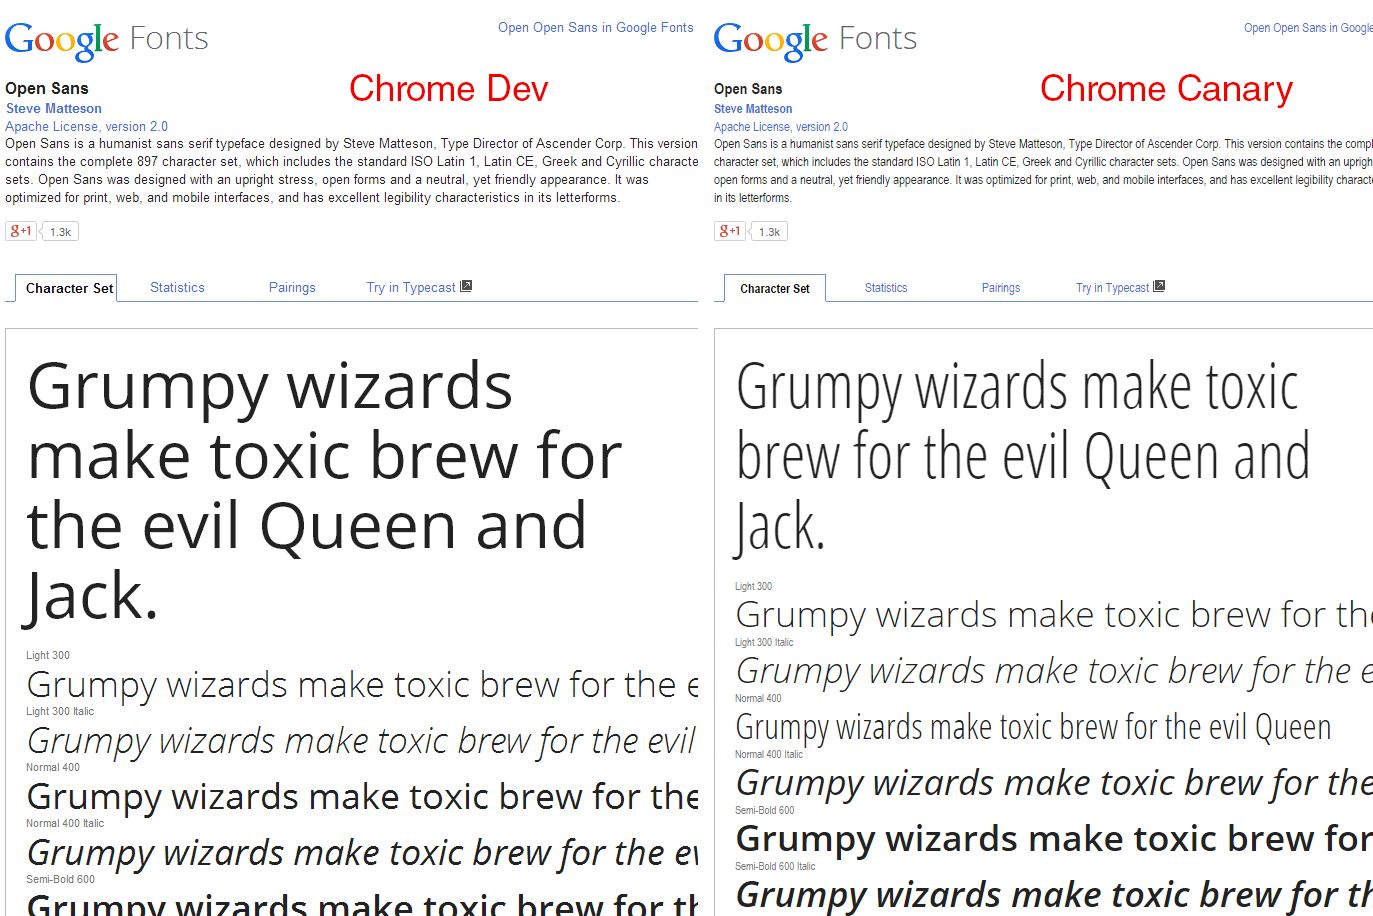1373x916 pixels.
Task: Click the Normal 400 Italic sample sentence, right page
Action: (1054, 784)
